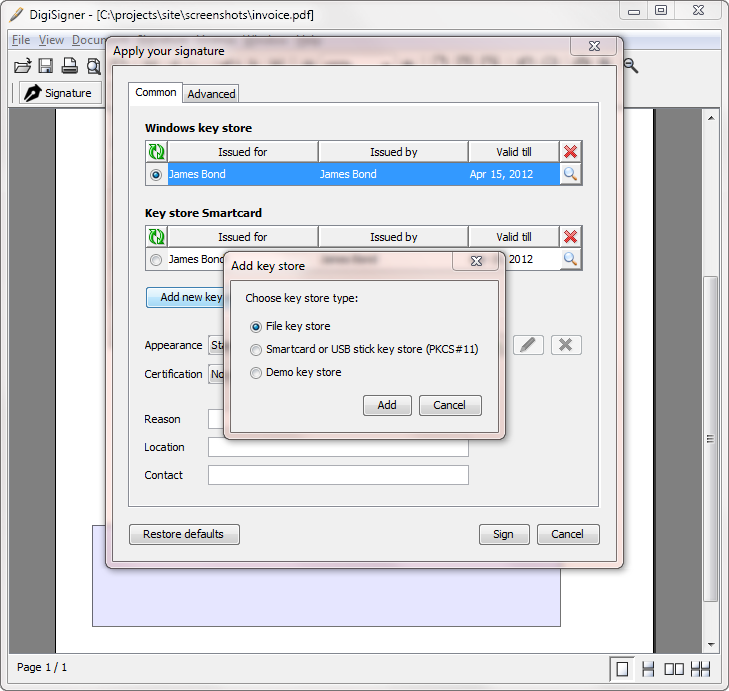Viewport: 729px width, 691px height.
Task: Switch to the Common tab
Action: pyautogui.click(x=155, y=93)
